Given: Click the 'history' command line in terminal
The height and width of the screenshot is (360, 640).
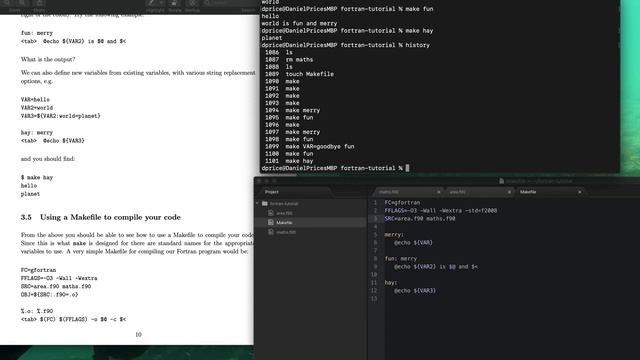Looking at the screenshot, I should 346,45.
